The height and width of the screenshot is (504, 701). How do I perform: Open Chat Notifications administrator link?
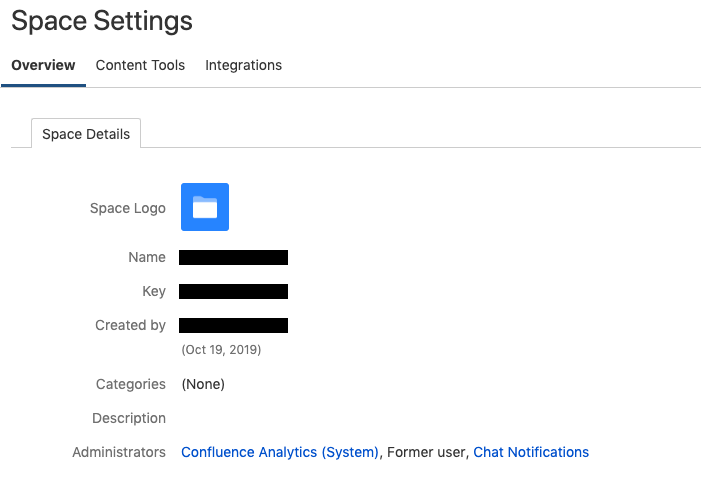[x=531, y=452]
